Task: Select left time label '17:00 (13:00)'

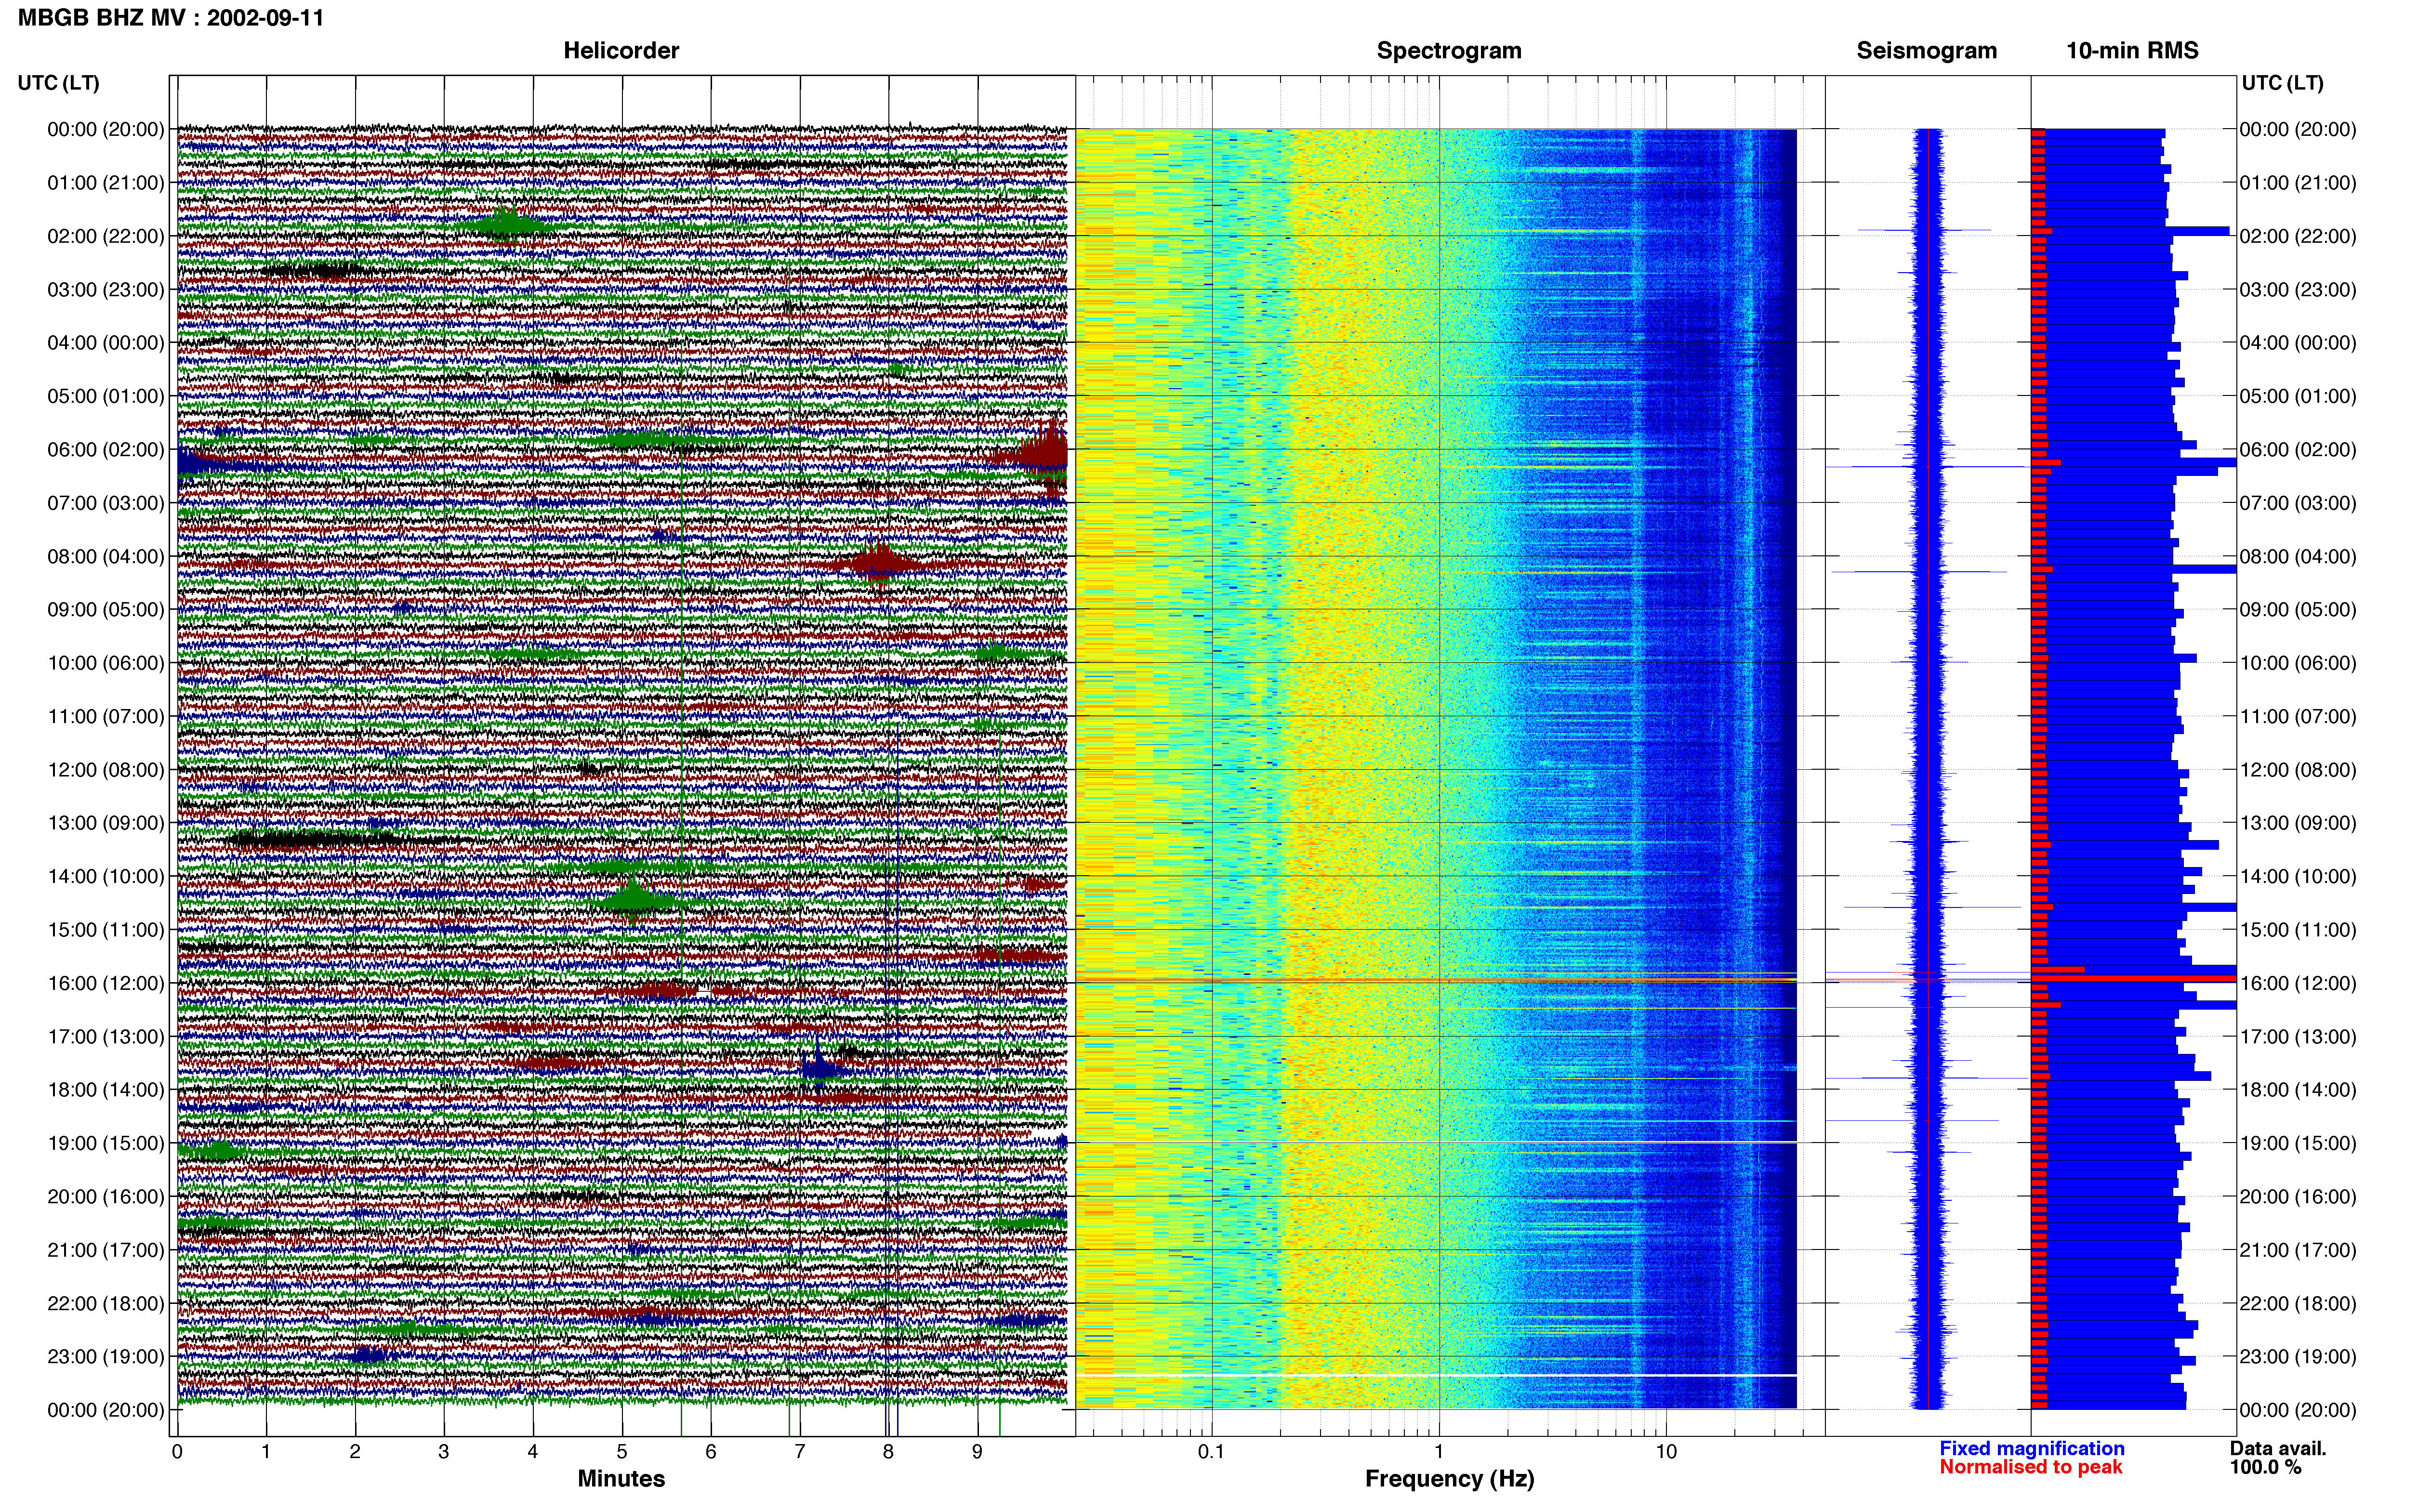Action: click(106, 1037)
